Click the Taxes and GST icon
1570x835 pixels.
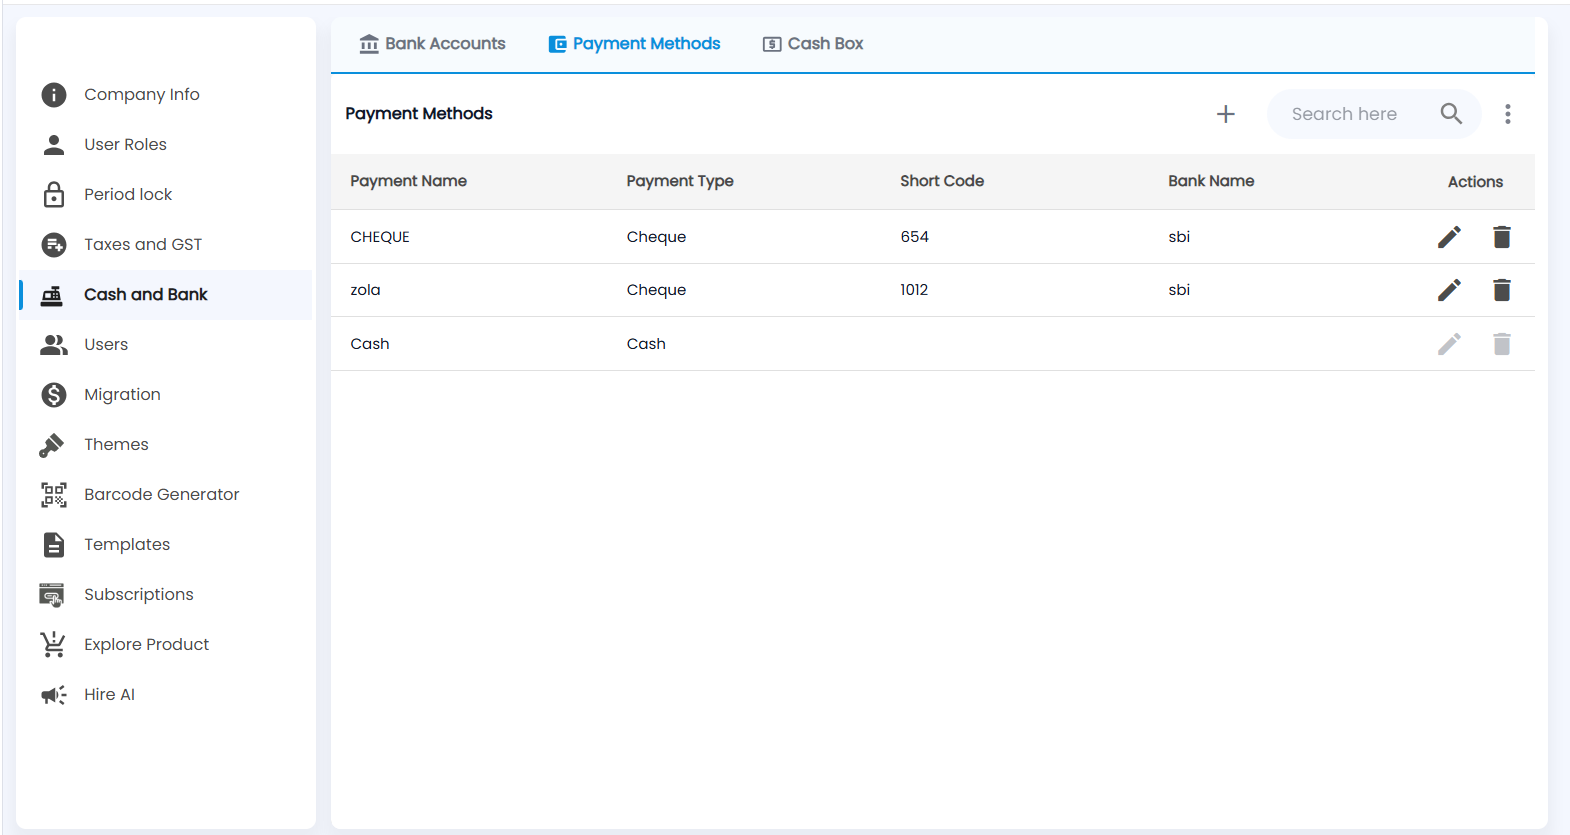[54, 245]
